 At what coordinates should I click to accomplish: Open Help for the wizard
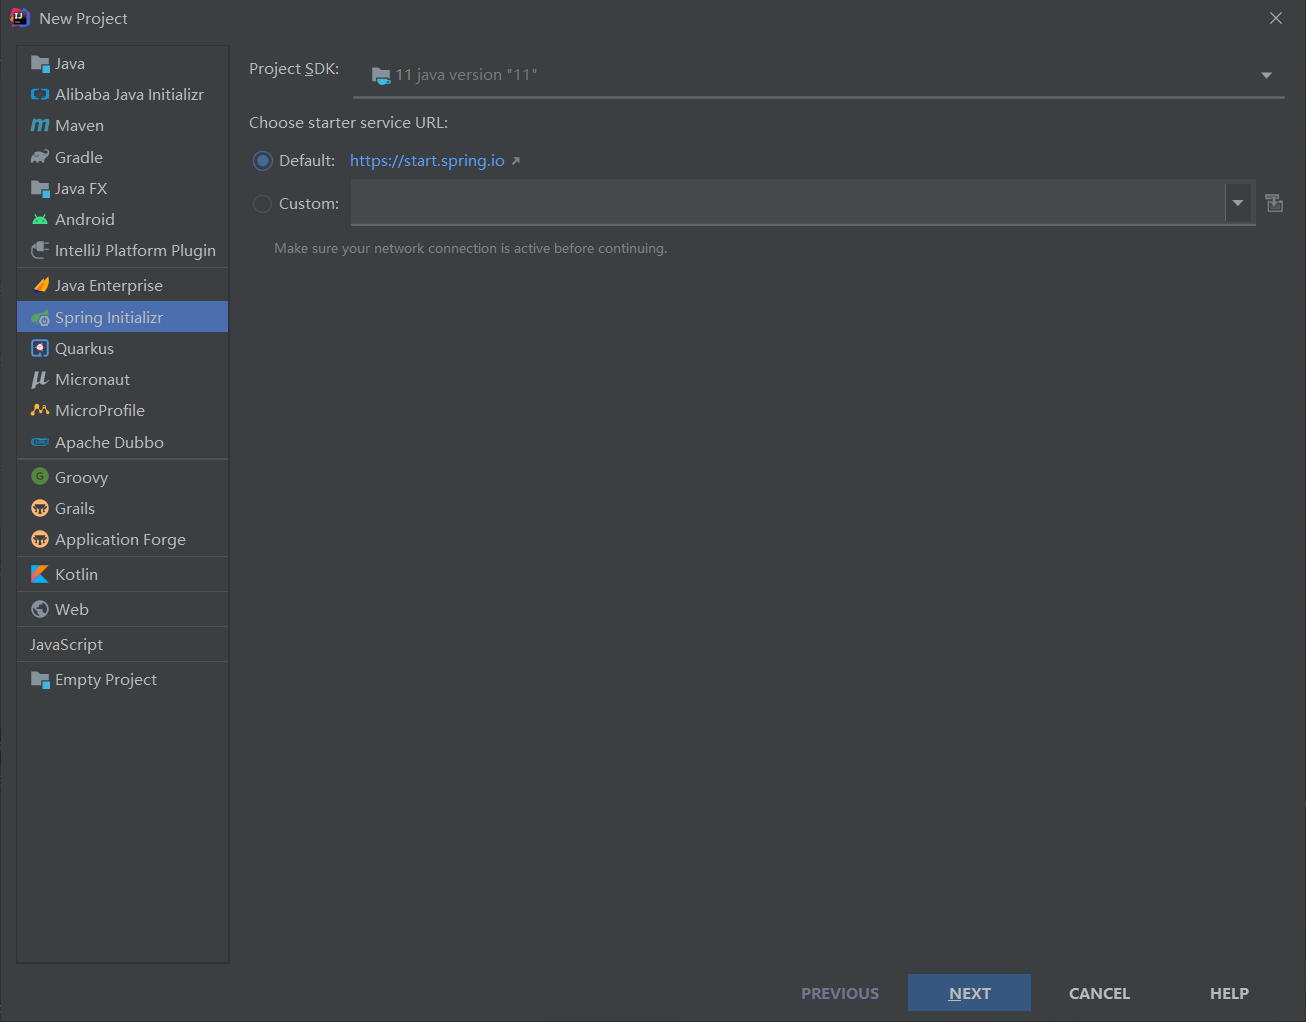click(x=1229, y=993)
